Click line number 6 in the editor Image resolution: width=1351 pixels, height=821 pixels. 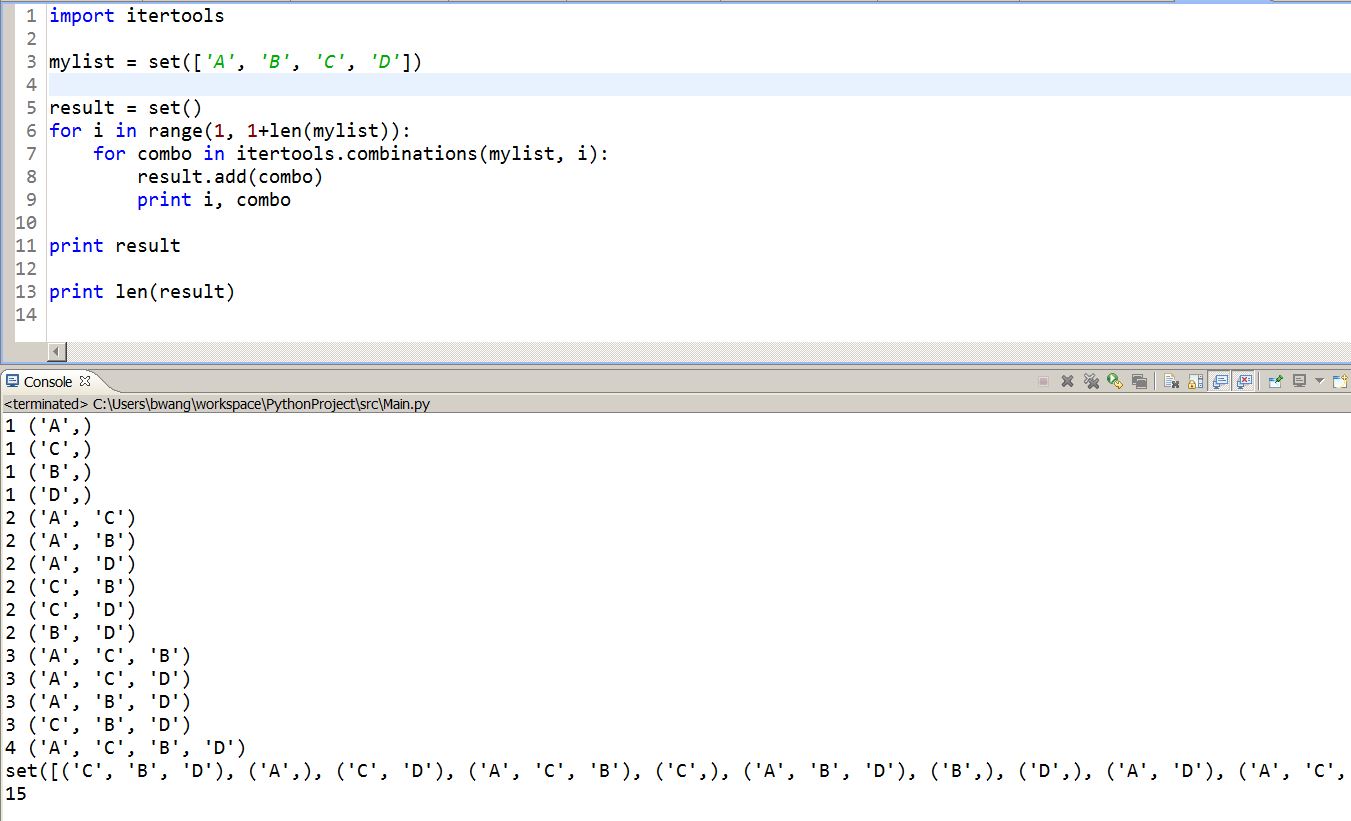30,130
